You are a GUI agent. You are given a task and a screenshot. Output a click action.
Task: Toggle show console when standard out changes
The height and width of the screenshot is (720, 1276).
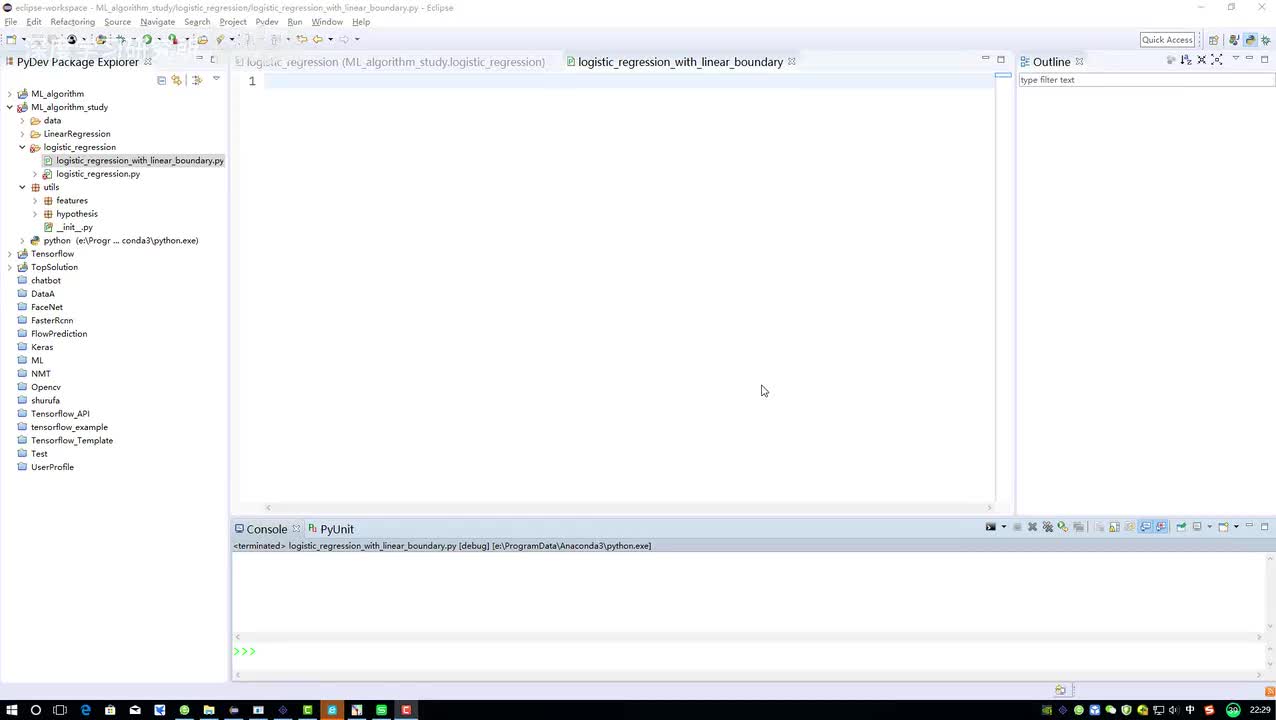coord(1145,527)
